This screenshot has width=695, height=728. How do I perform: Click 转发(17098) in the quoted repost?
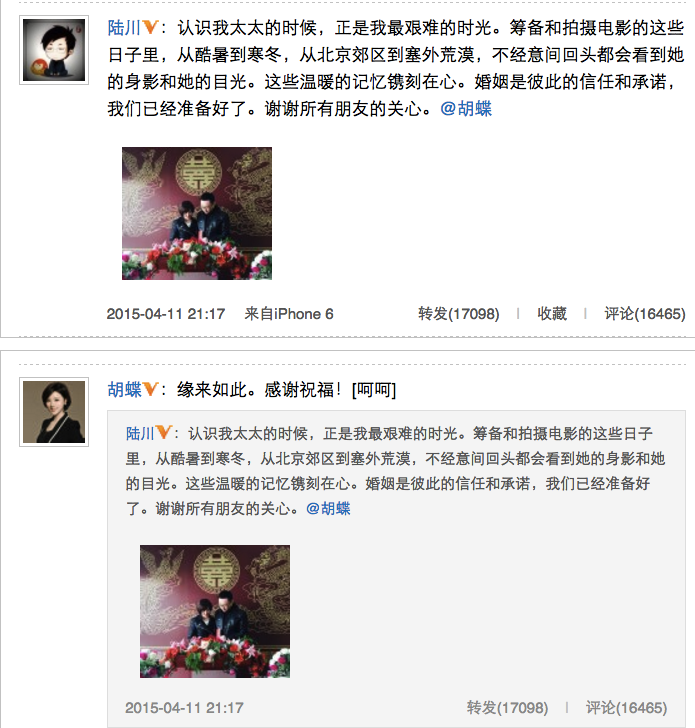click(x=507, y=708)
